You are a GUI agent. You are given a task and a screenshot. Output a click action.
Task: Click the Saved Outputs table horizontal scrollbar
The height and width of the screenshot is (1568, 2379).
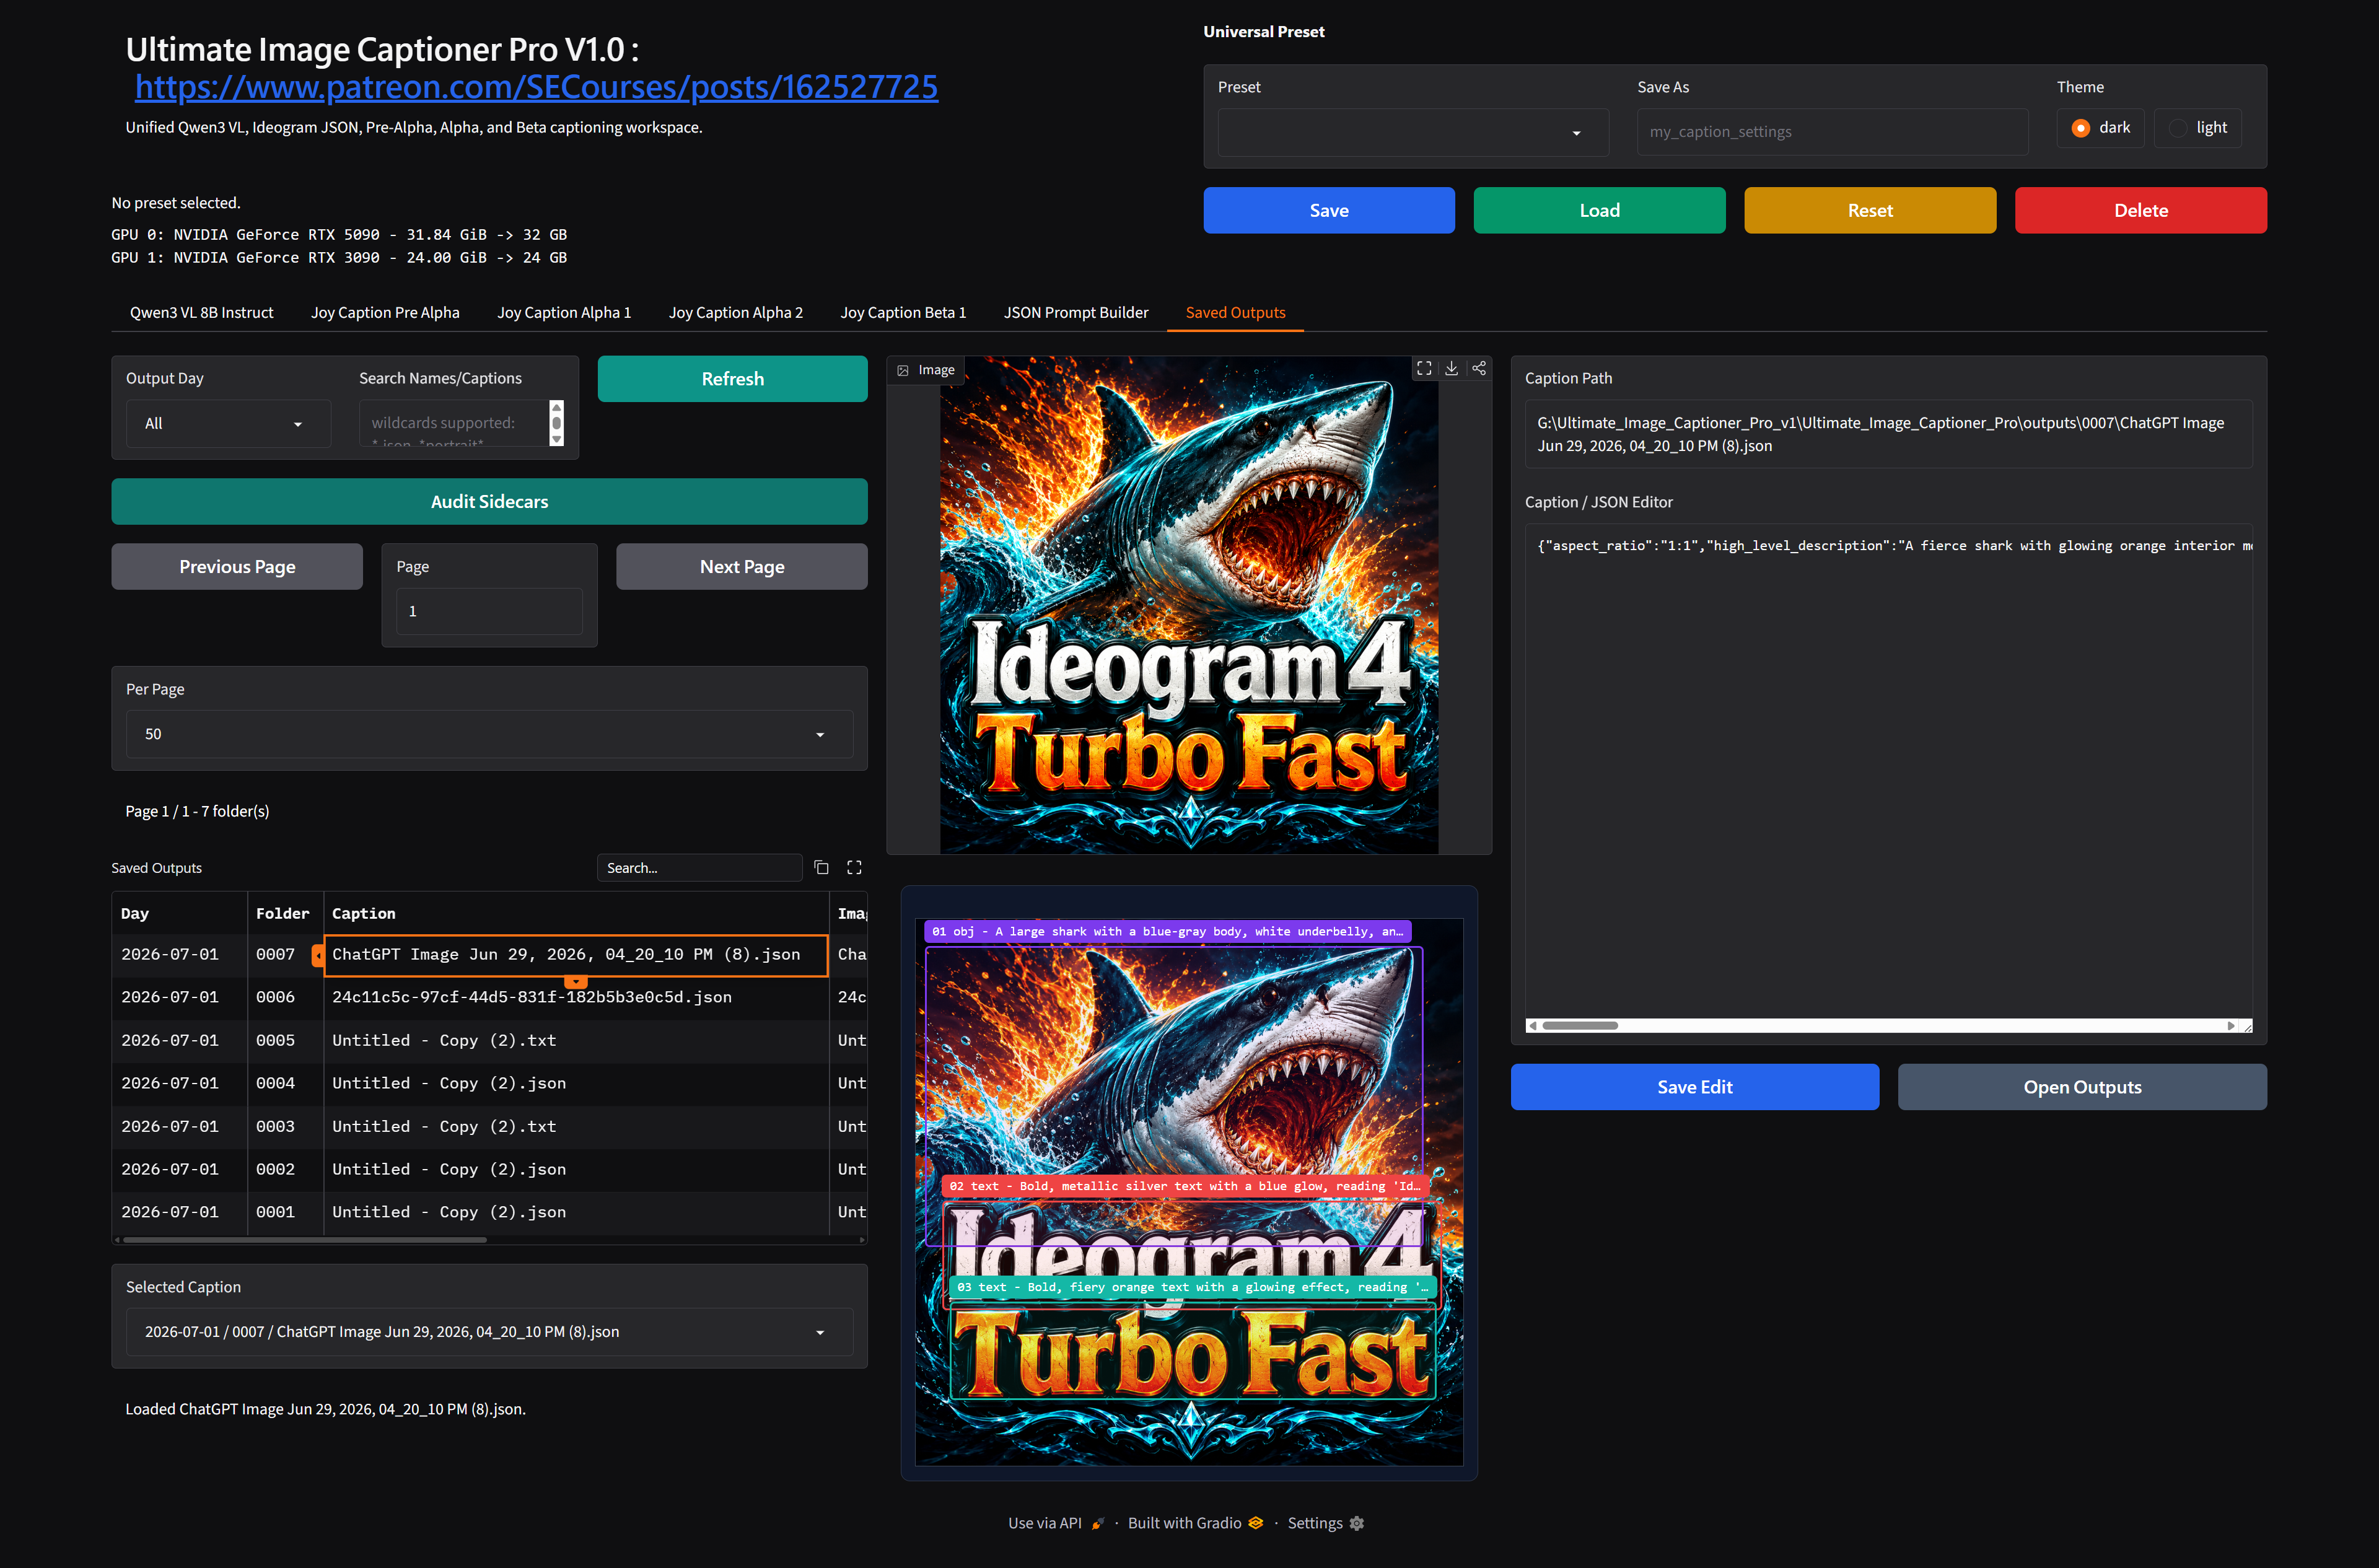[x=304, y=1240]
